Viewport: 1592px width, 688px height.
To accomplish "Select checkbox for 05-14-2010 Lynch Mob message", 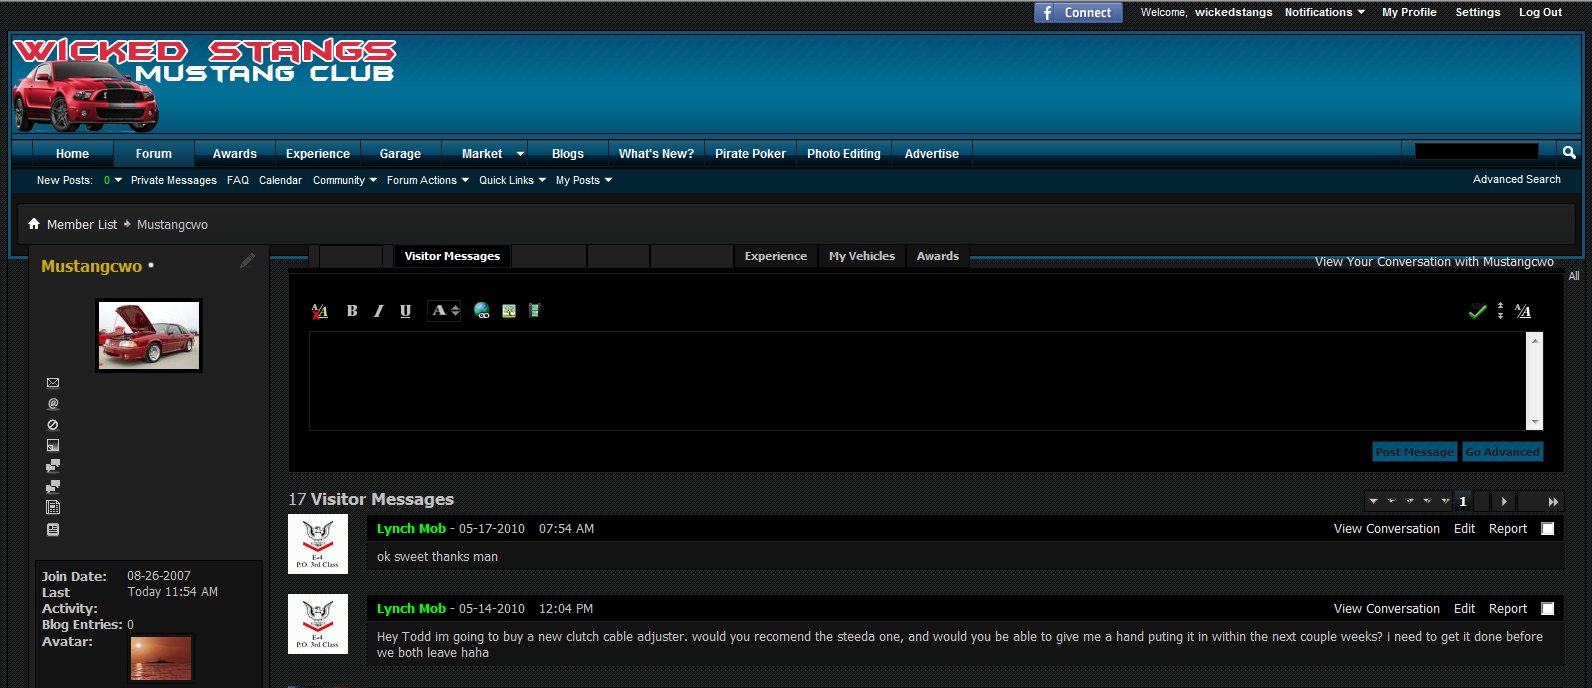I will [1548, 609].
